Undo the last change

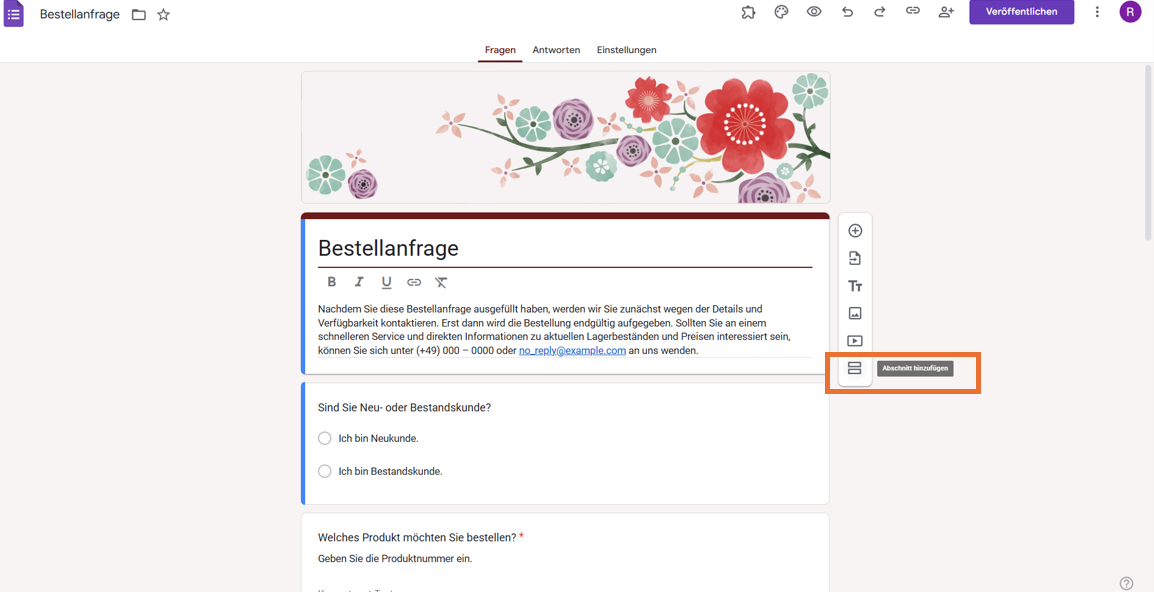coord(846,12)
